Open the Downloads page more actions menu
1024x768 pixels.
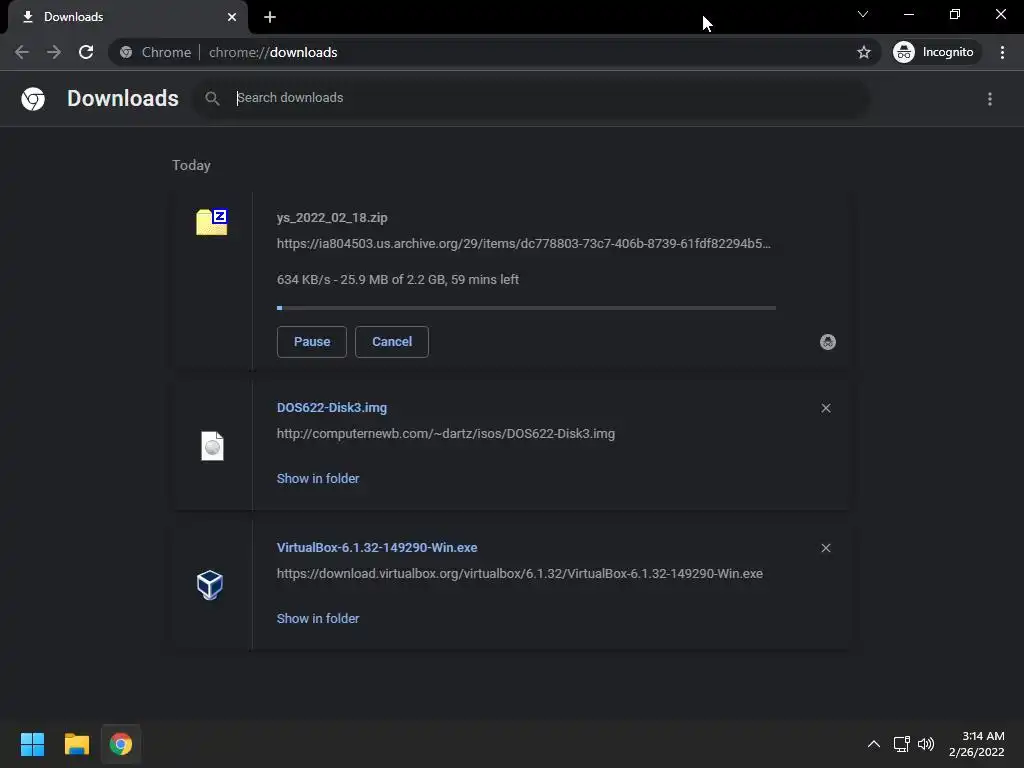click(x=989, y=99)
